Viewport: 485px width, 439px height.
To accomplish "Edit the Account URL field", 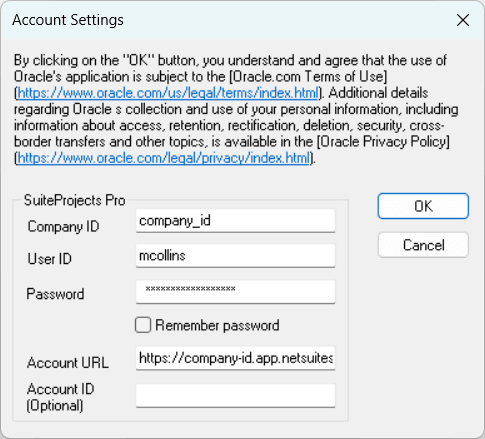I will coord(235,358).
